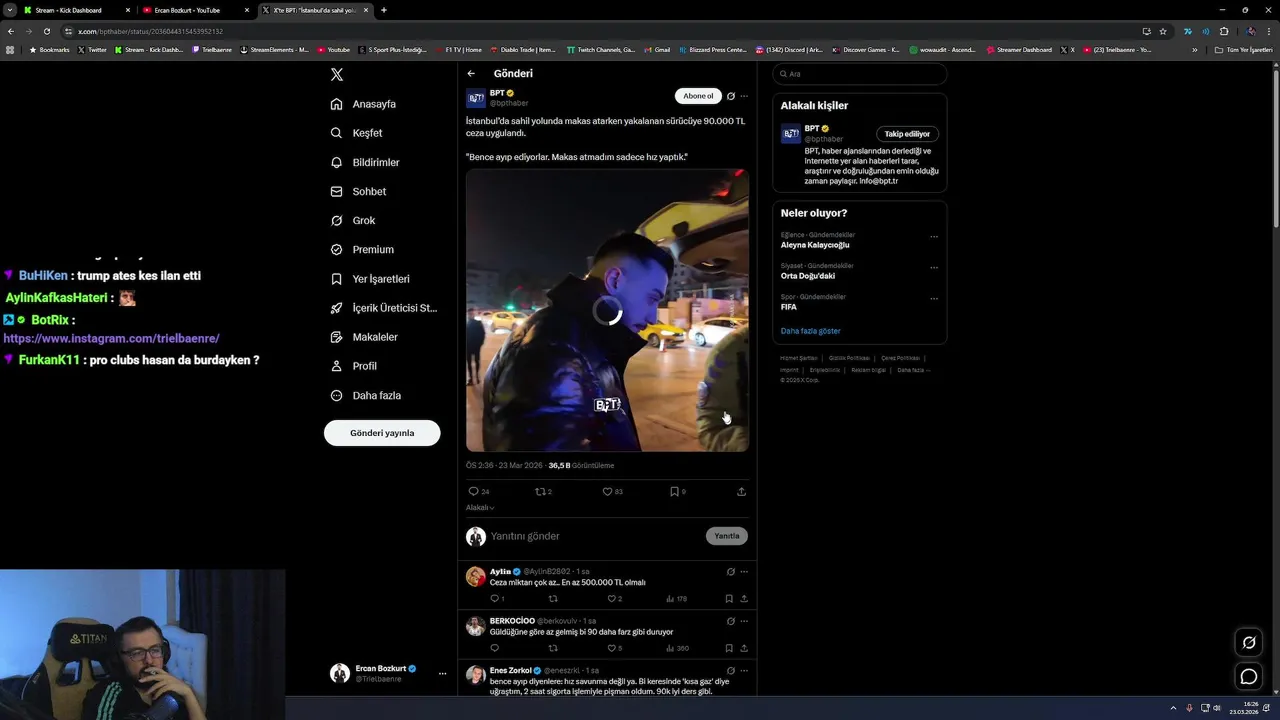Click the browser address bar
1280x720 pixels.
coord(600,31)
